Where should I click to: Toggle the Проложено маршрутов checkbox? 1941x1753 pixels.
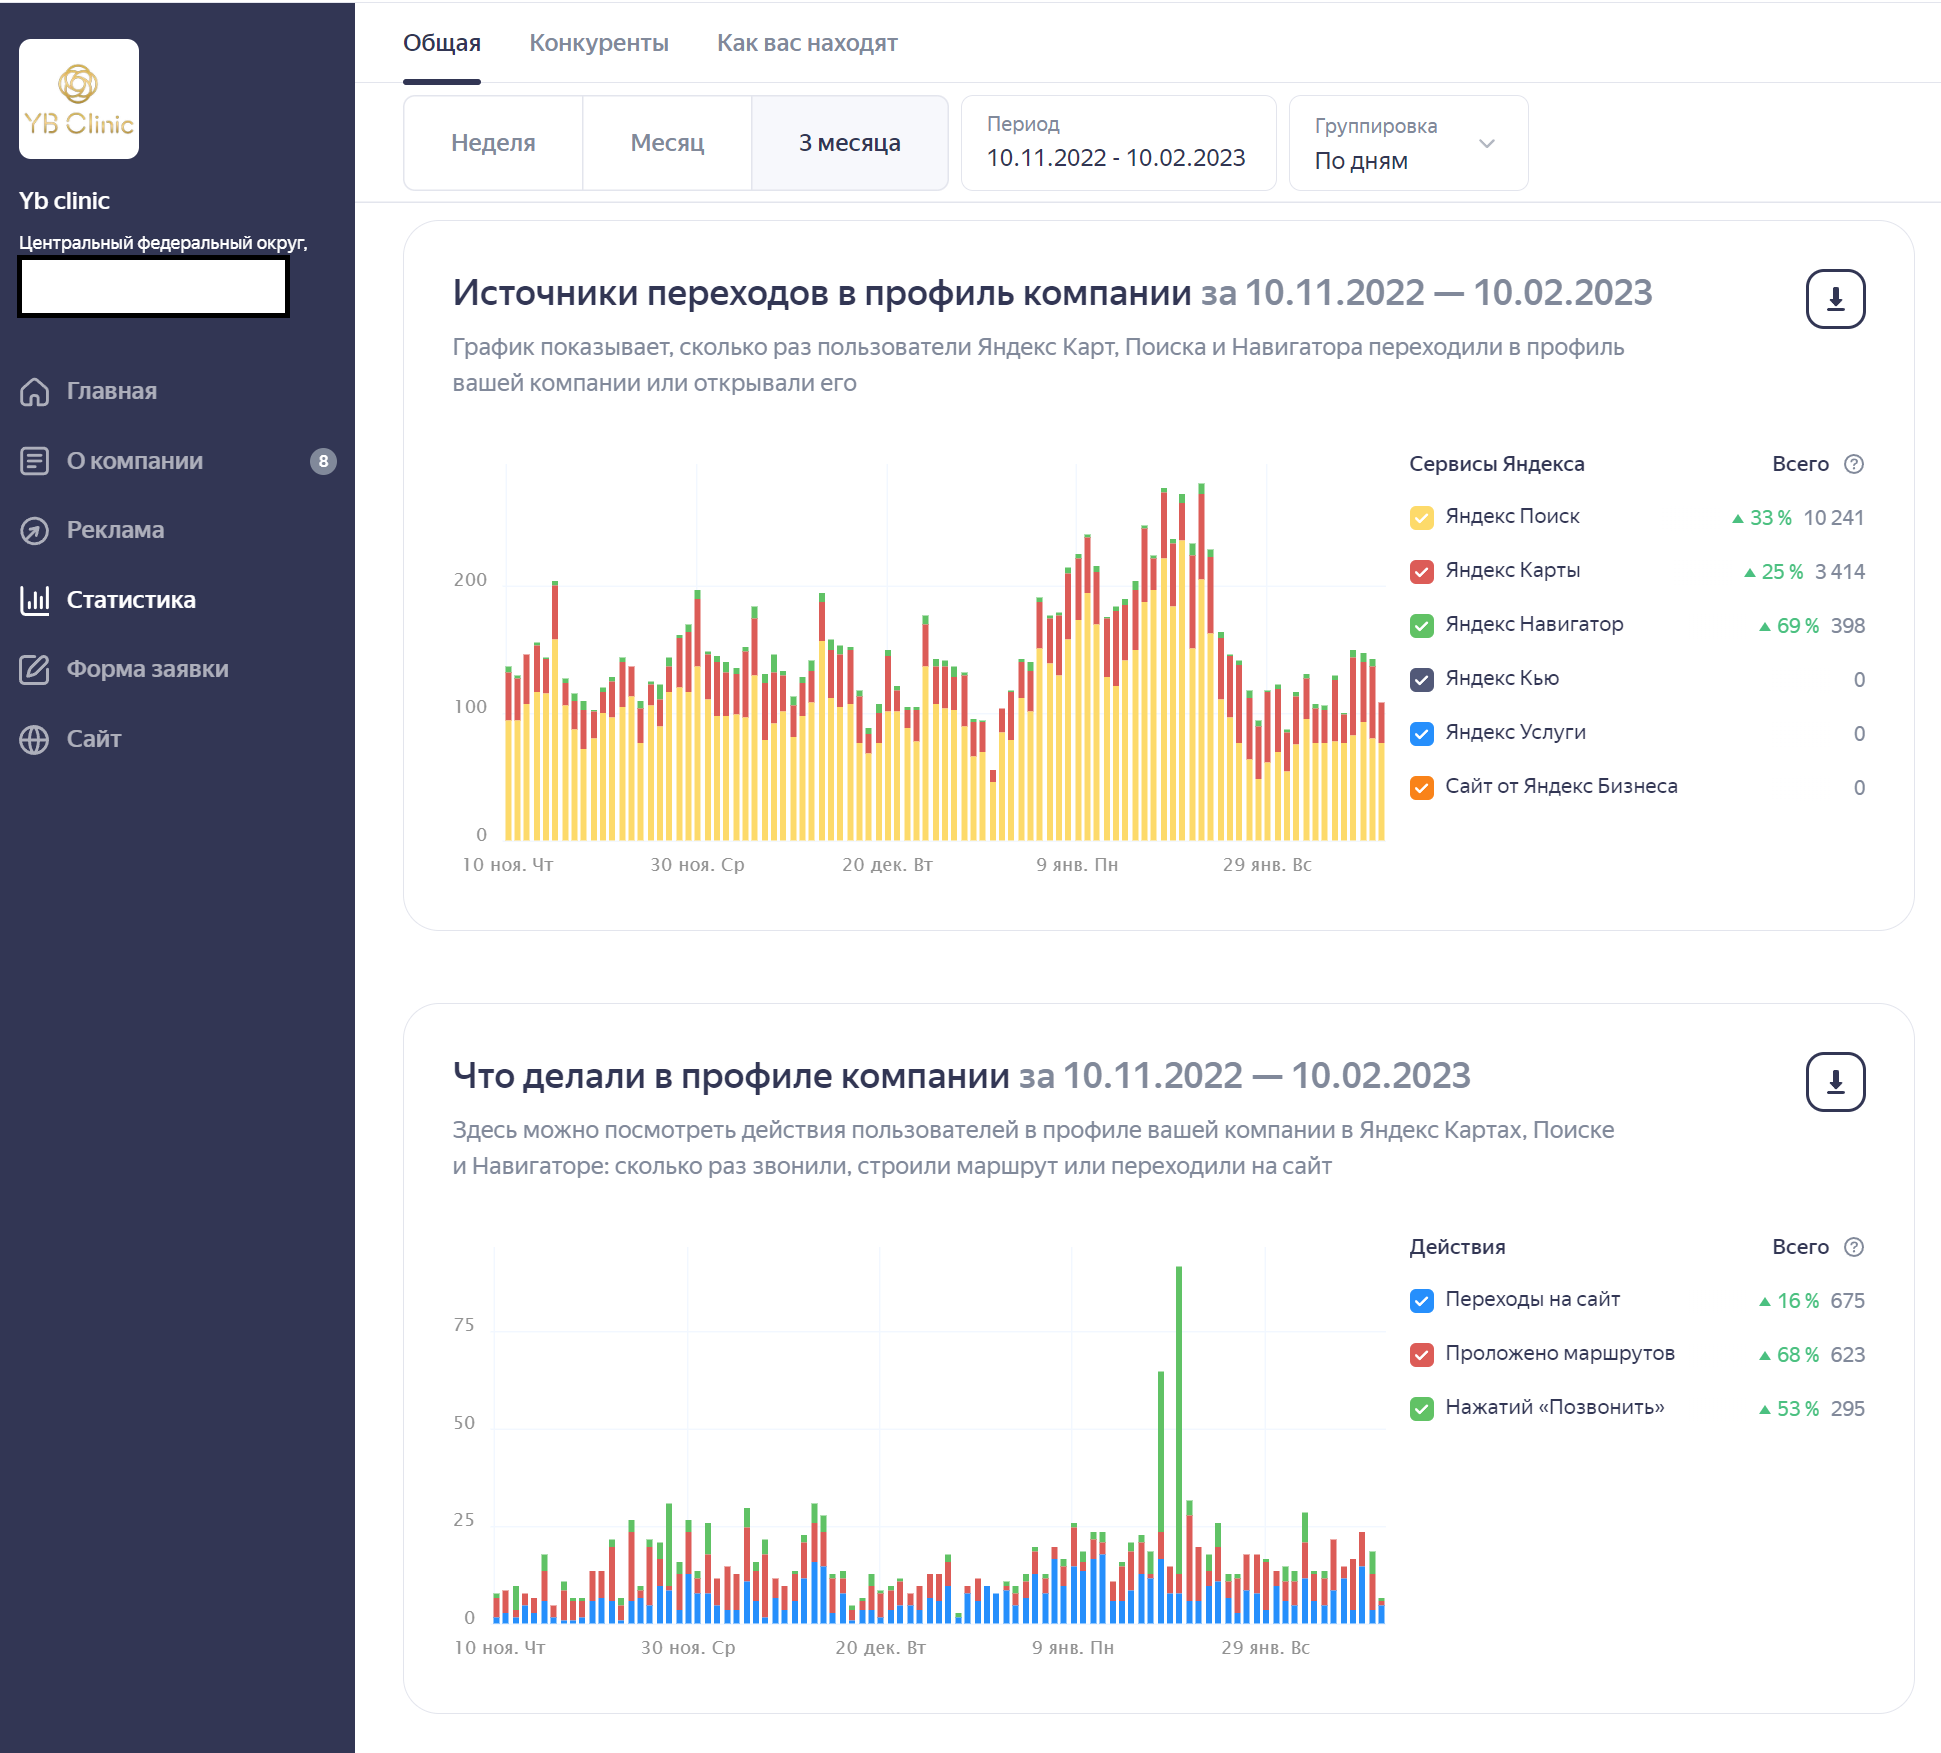(1422, 1354)
